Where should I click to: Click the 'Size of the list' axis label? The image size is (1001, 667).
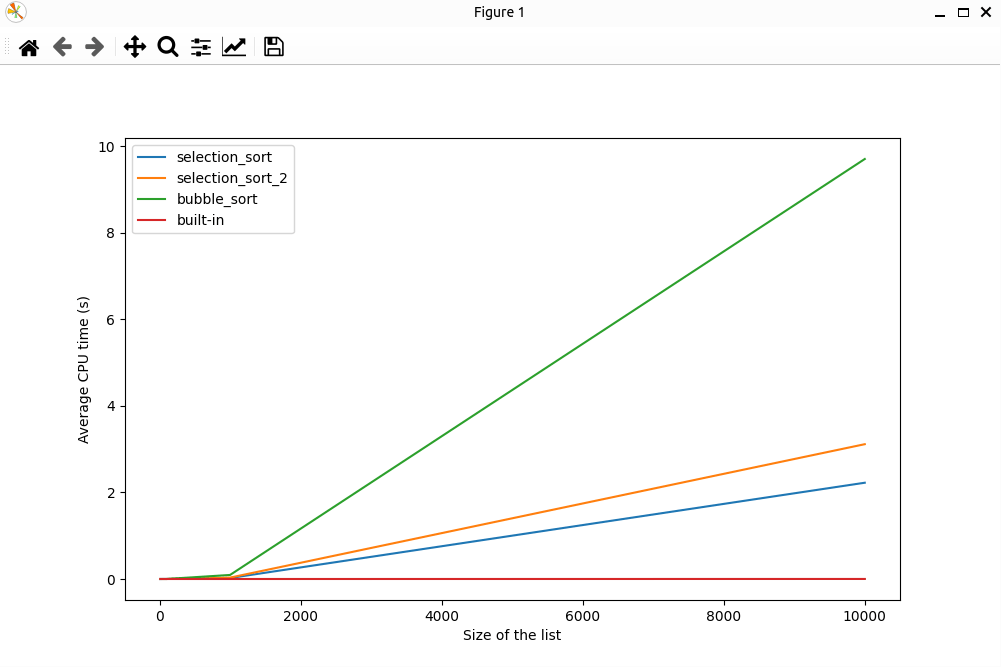click(512, 635)
